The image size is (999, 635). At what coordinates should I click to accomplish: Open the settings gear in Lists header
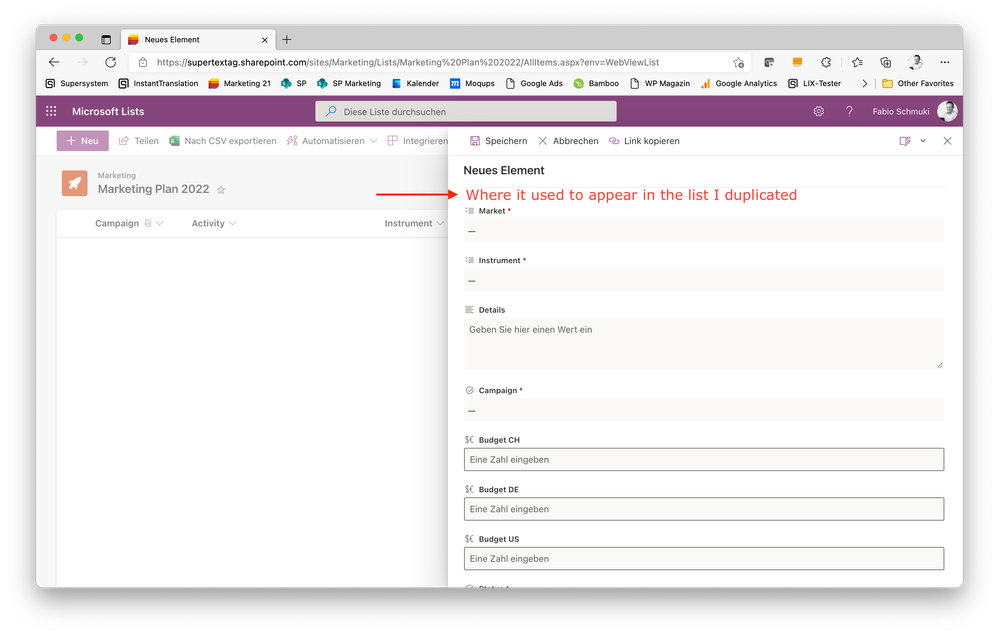tap(819, 111)
